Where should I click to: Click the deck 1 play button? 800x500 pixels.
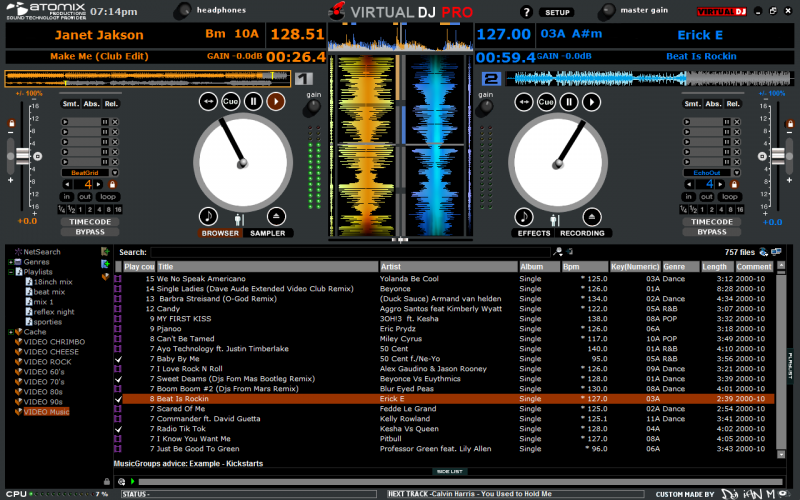[276, 102]
